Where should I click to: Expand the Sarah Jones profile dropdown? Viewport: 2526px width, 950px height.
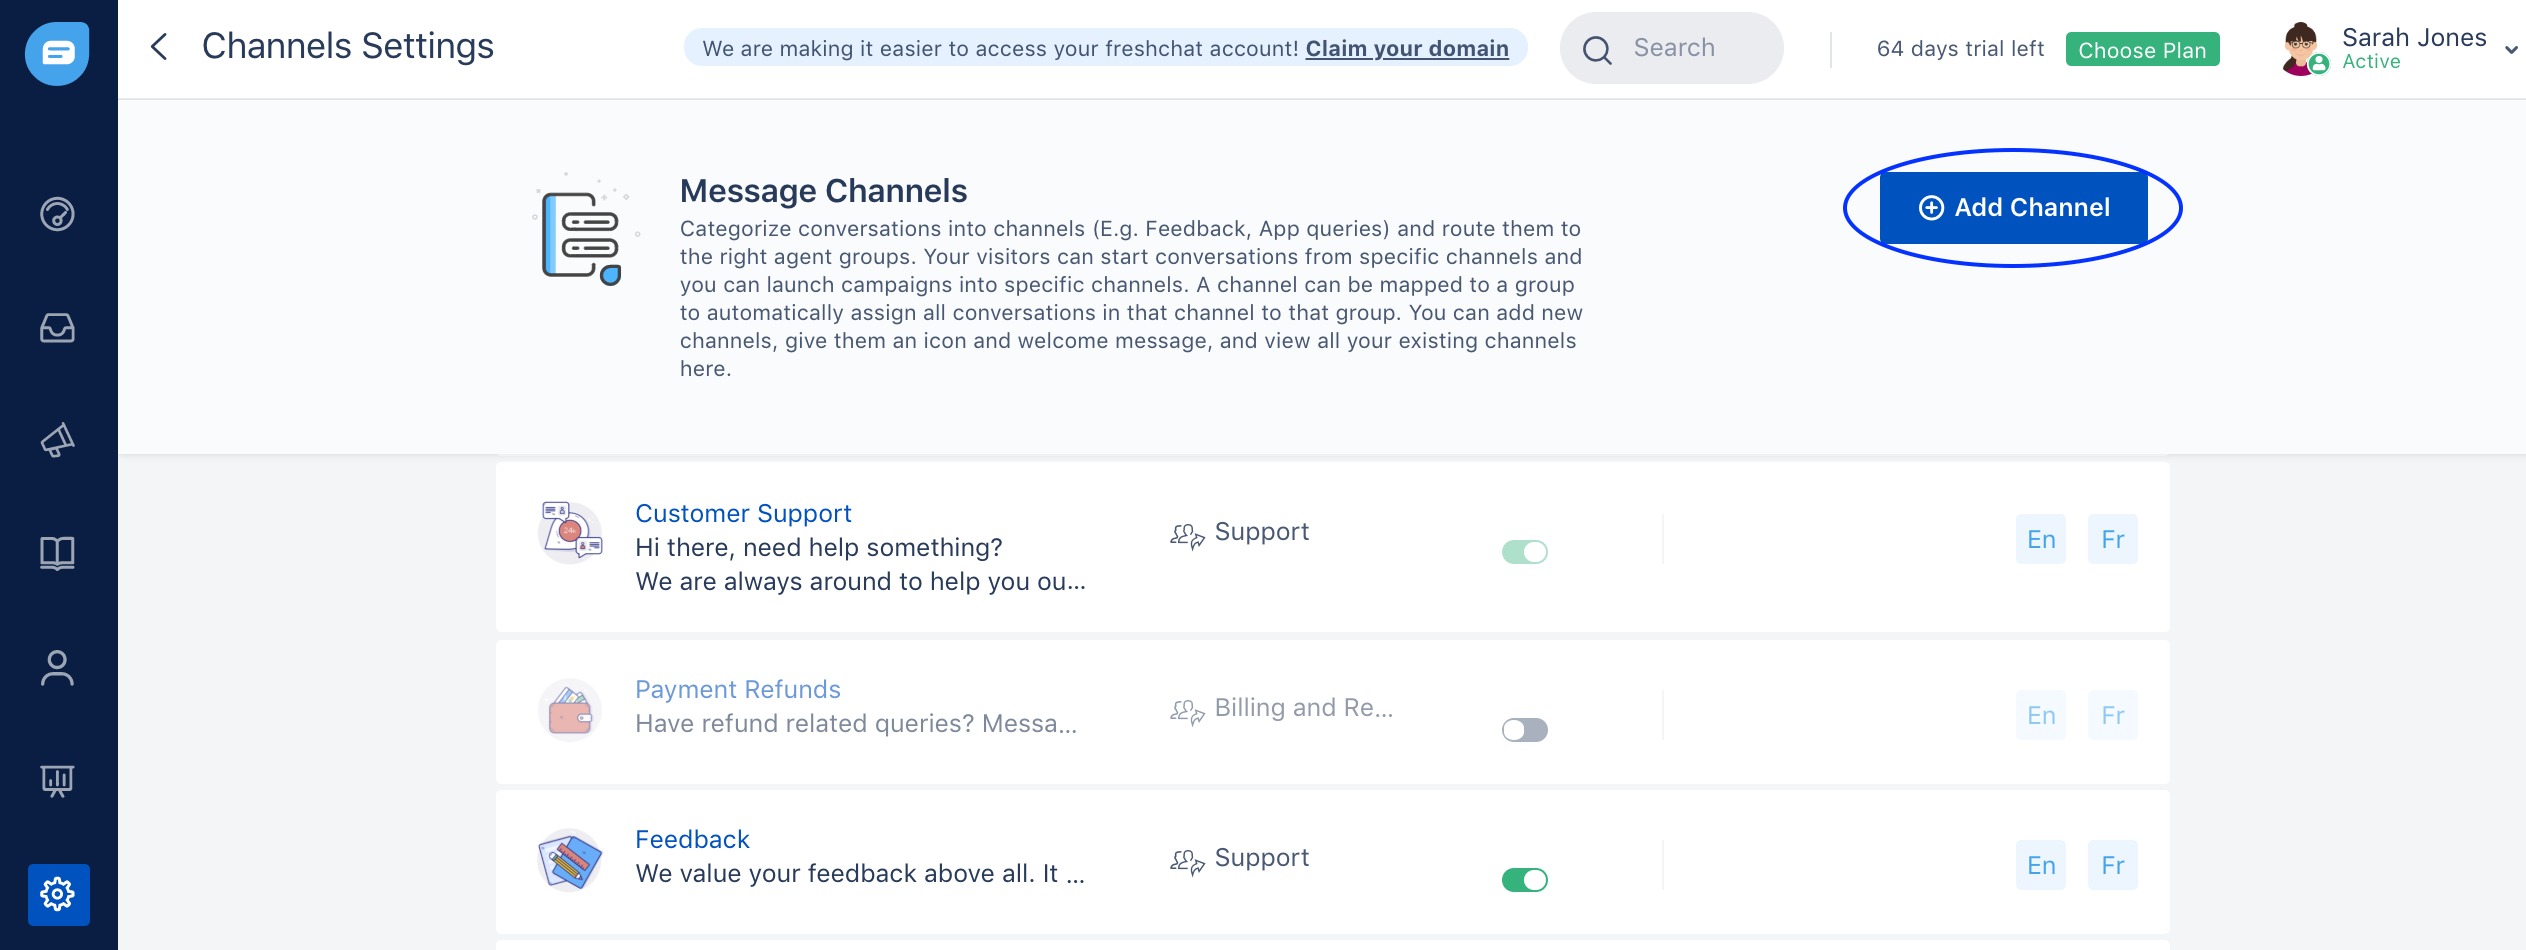(x=2510, y=48)
